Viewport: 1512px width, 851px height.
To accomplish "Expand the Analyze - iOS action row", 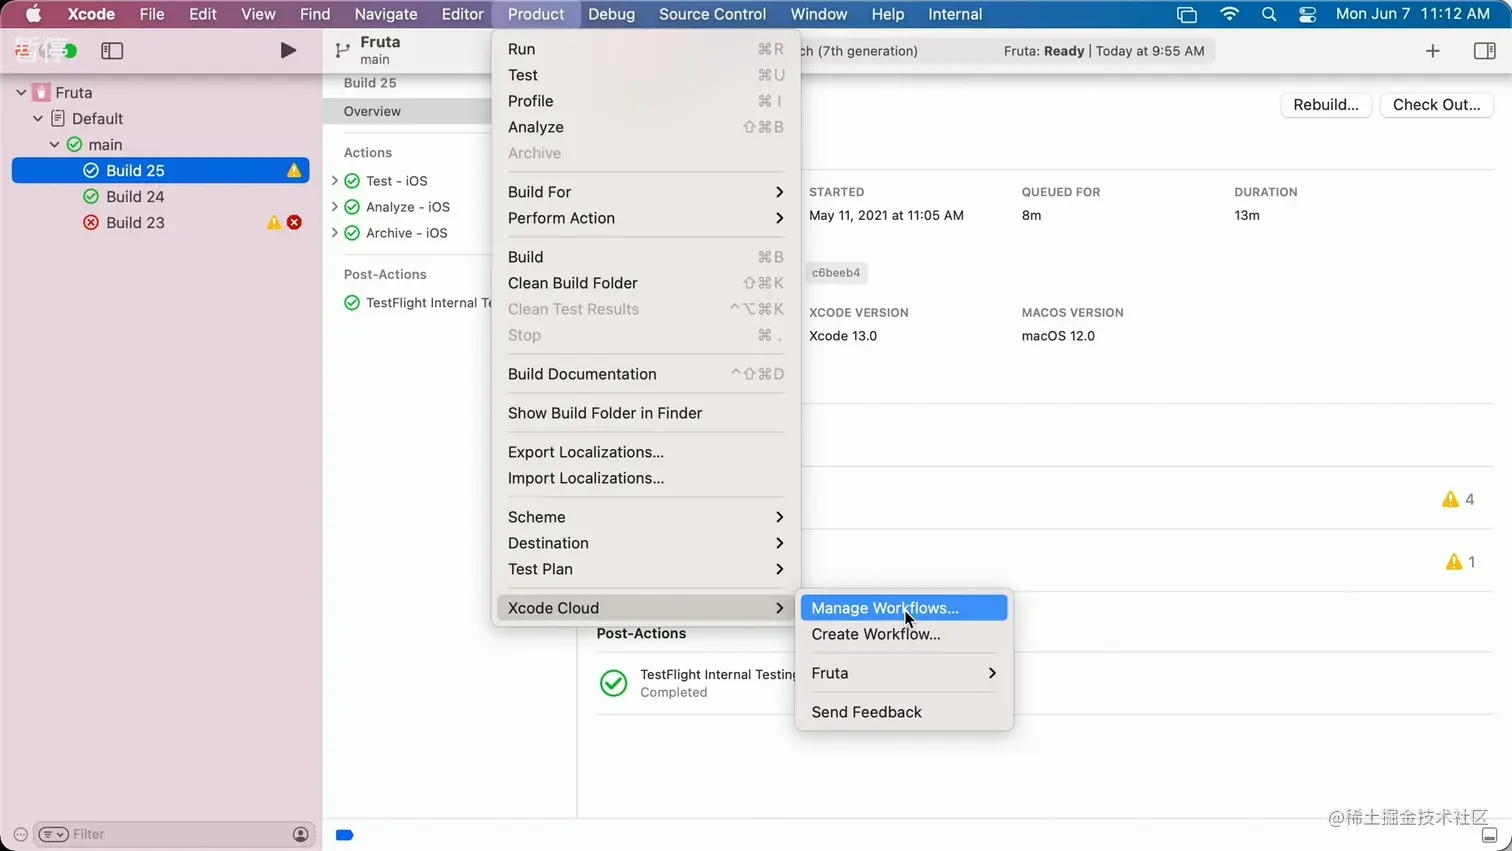I will tap(335, 207).
